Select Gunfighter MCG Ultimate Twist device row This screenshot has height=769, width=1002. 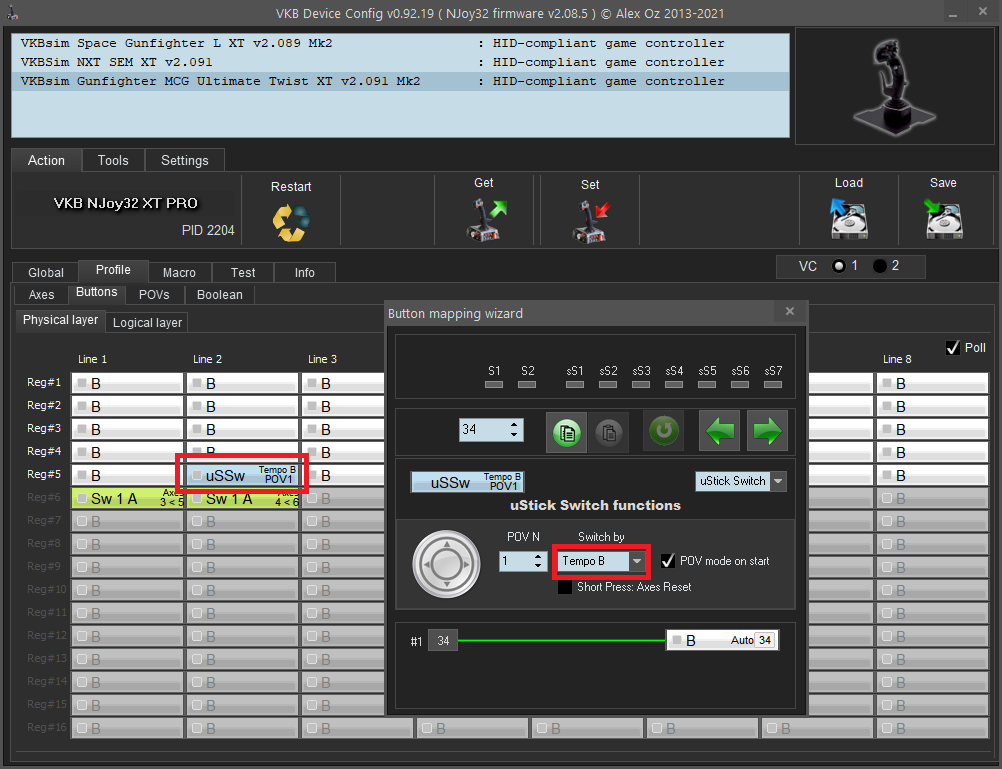pos(400,81)
